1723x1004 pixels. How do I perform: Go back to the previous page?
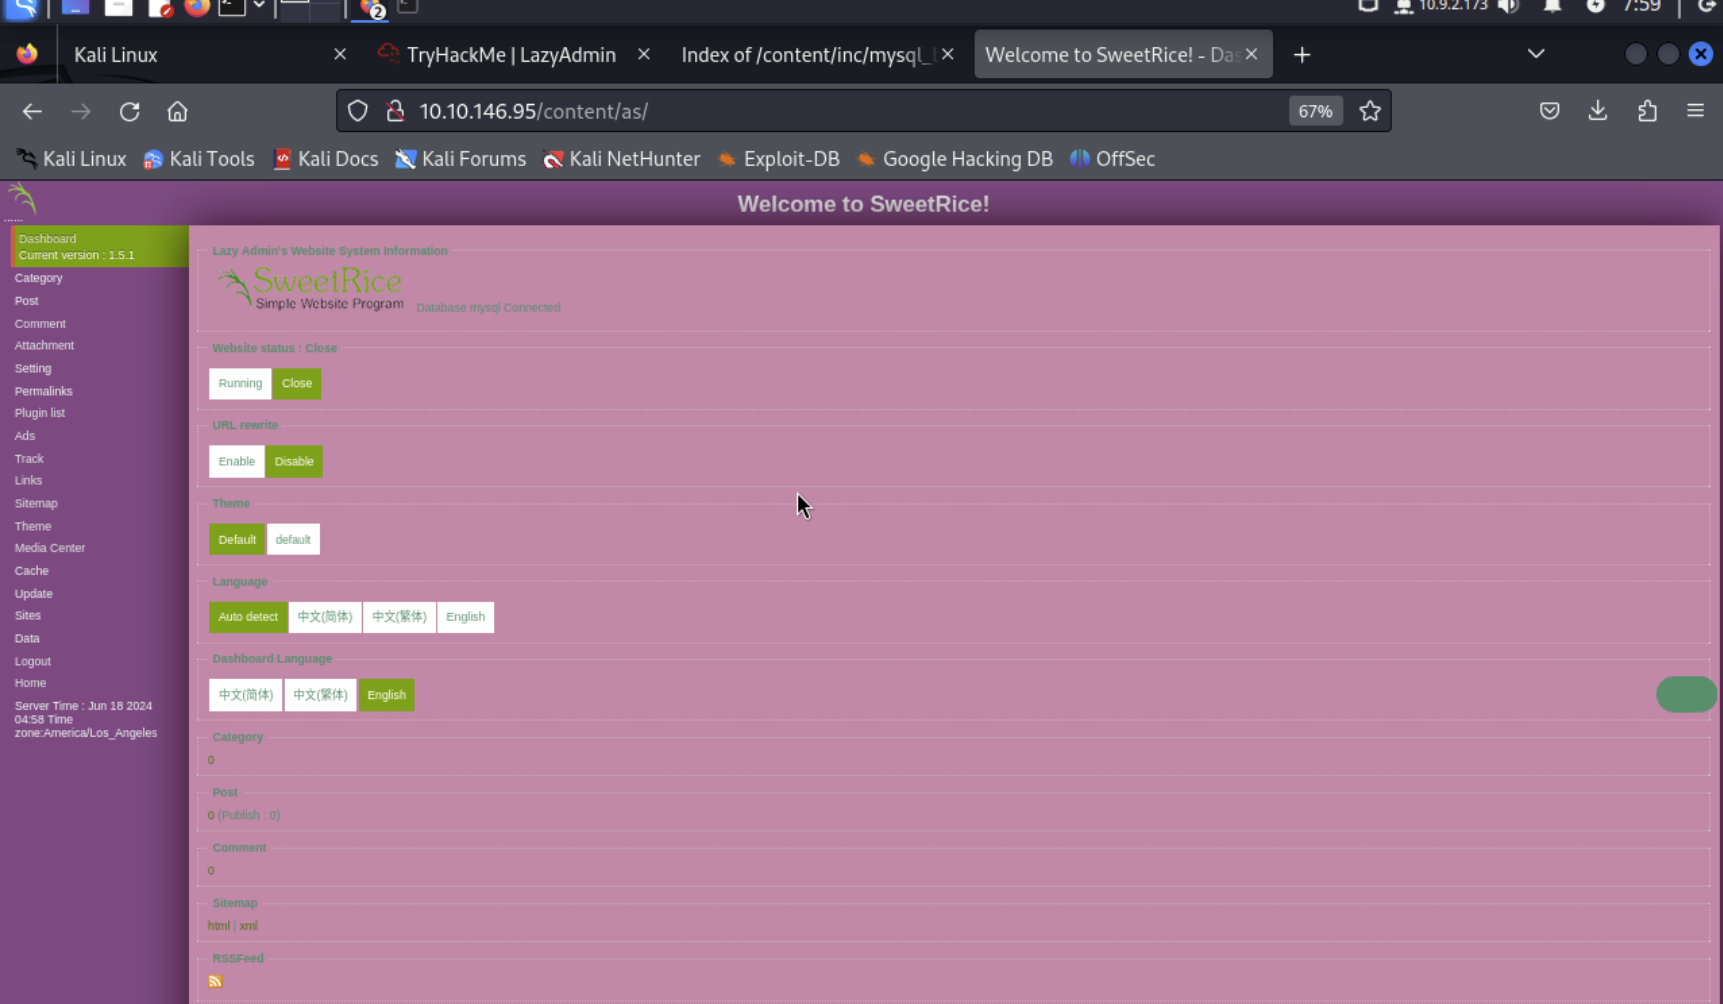32,111
